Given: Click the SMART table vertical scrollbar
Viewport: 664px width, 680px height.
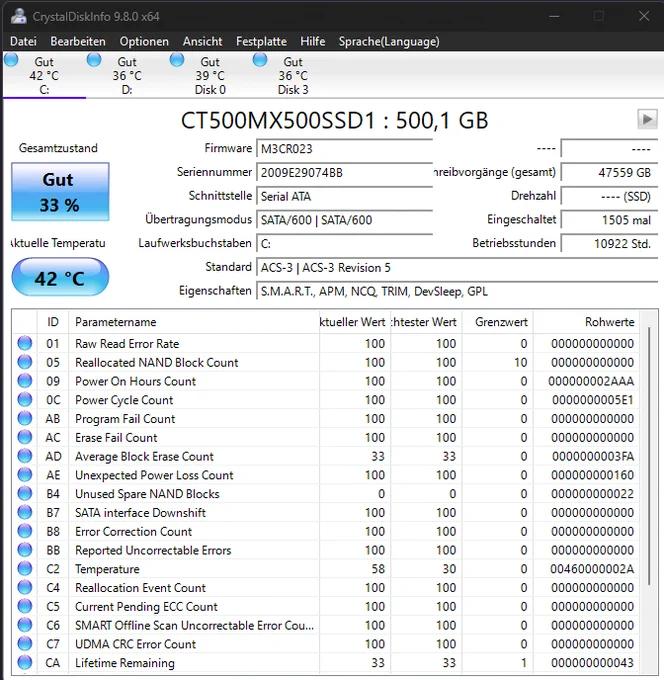Looking at the screenshot, I should tap(649, 455).
